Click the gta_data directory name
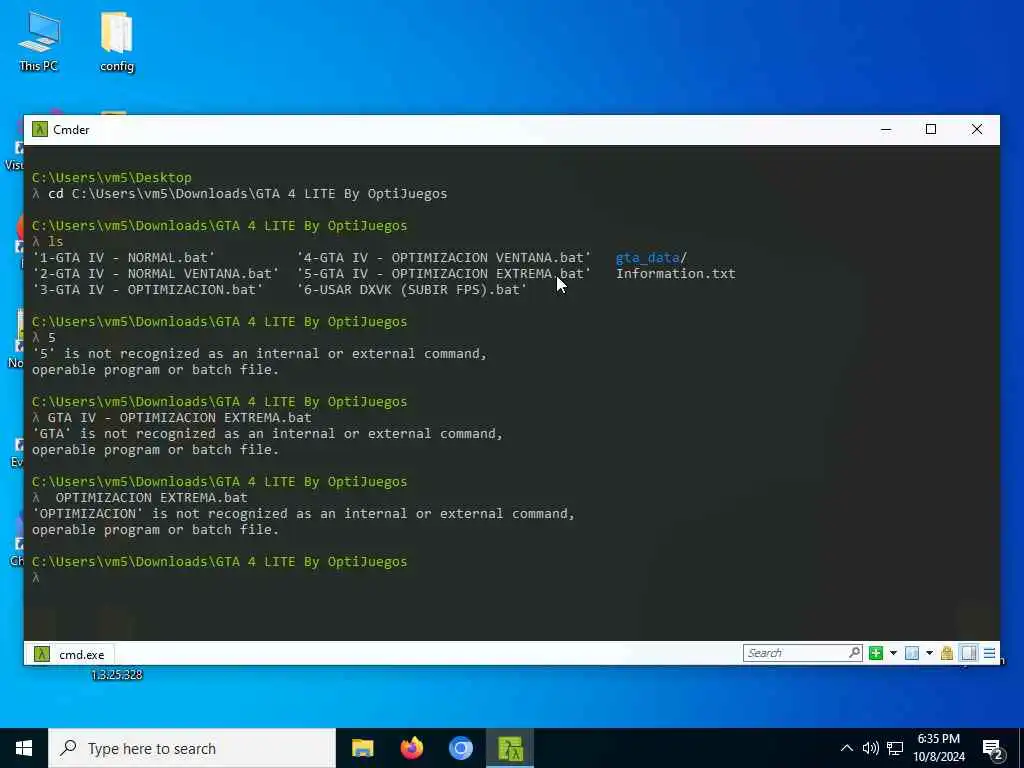The image size is (1024, 768). tap(647, 258)
